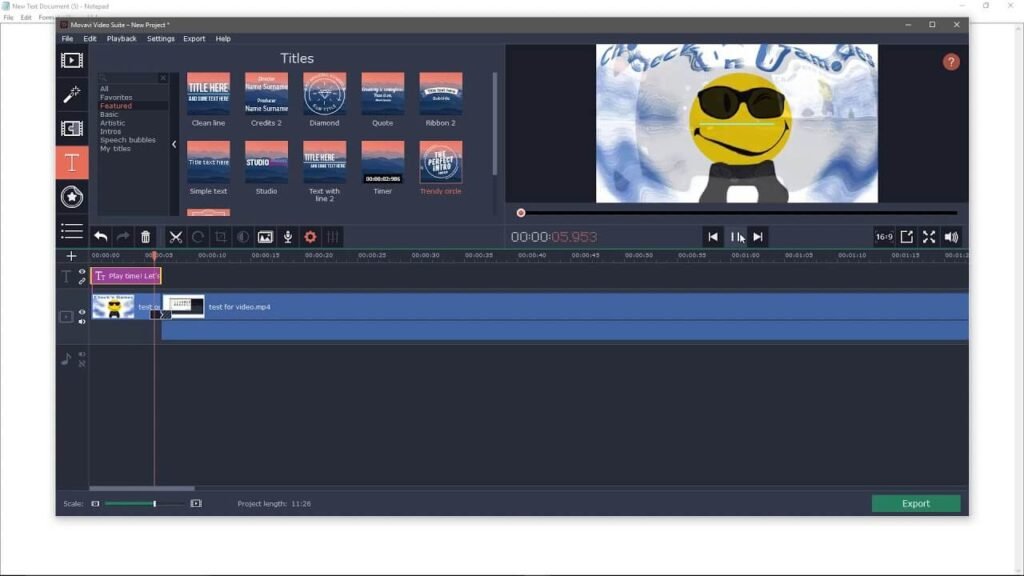Delete the selected clip with trash icon
1024x576 pixels.
coord(146,237)
